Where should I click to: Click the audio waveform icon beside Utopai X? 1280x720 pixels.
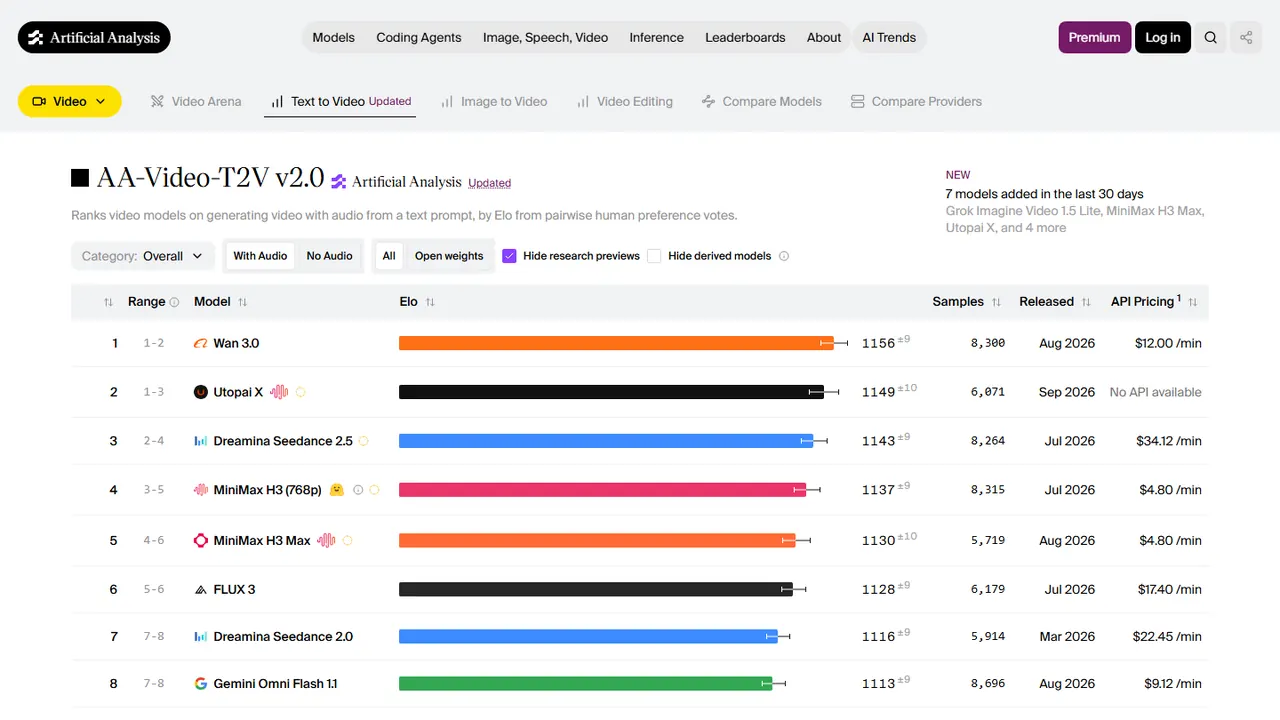[279, 392]
